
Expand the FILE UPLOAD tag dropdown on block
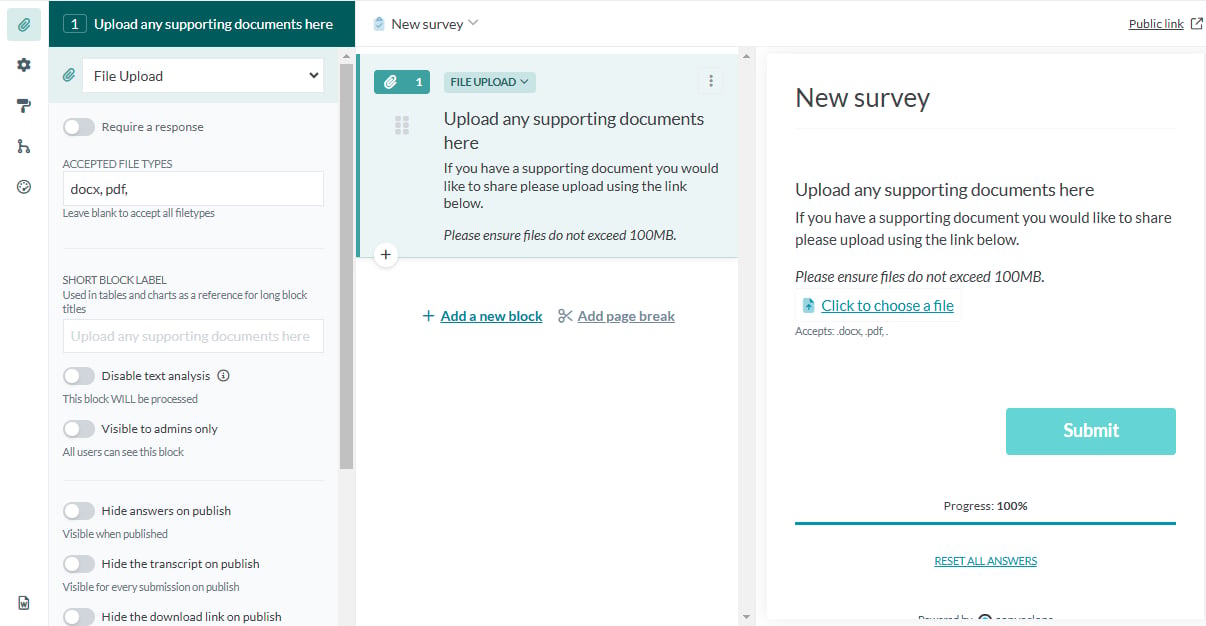point(490,82)
